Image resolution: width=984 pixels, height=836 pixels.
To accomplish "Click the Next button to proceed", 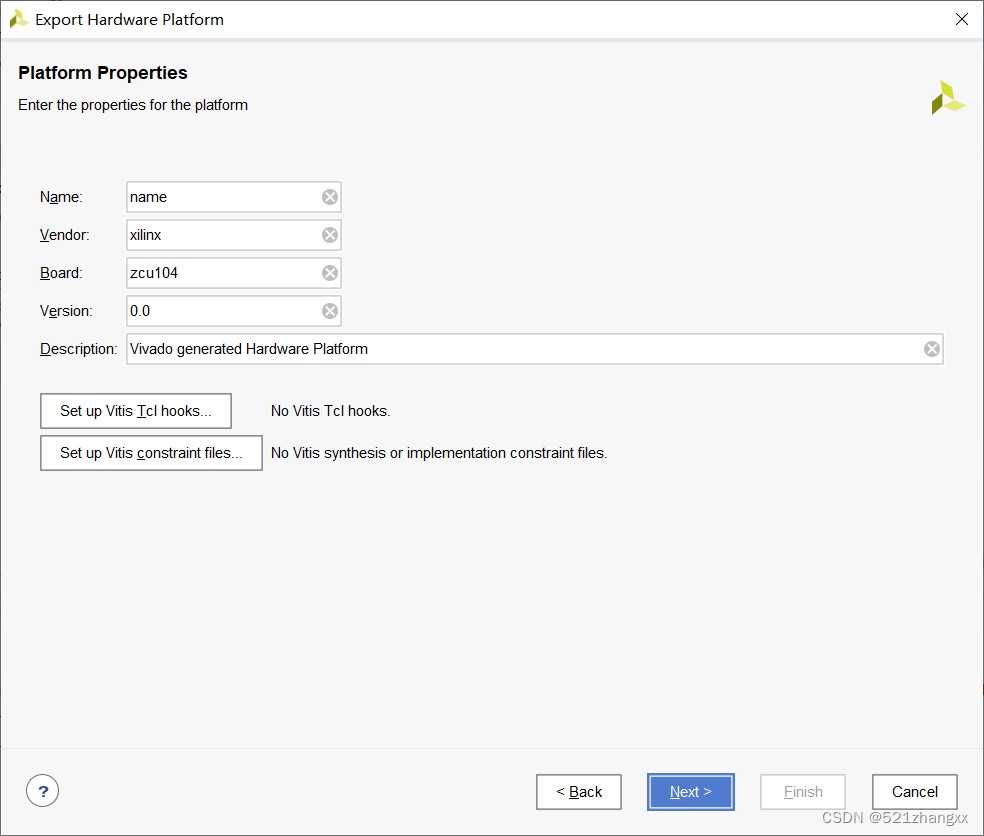I will tap(690, 791).
